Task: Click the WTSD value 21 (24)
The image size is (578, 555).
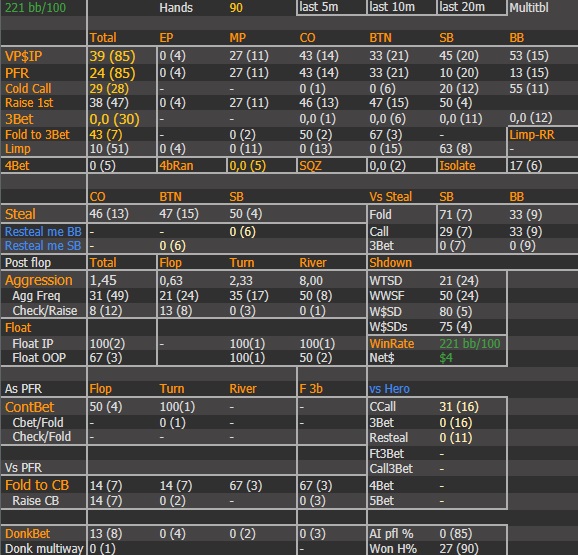Action: [x=459, y=280]
